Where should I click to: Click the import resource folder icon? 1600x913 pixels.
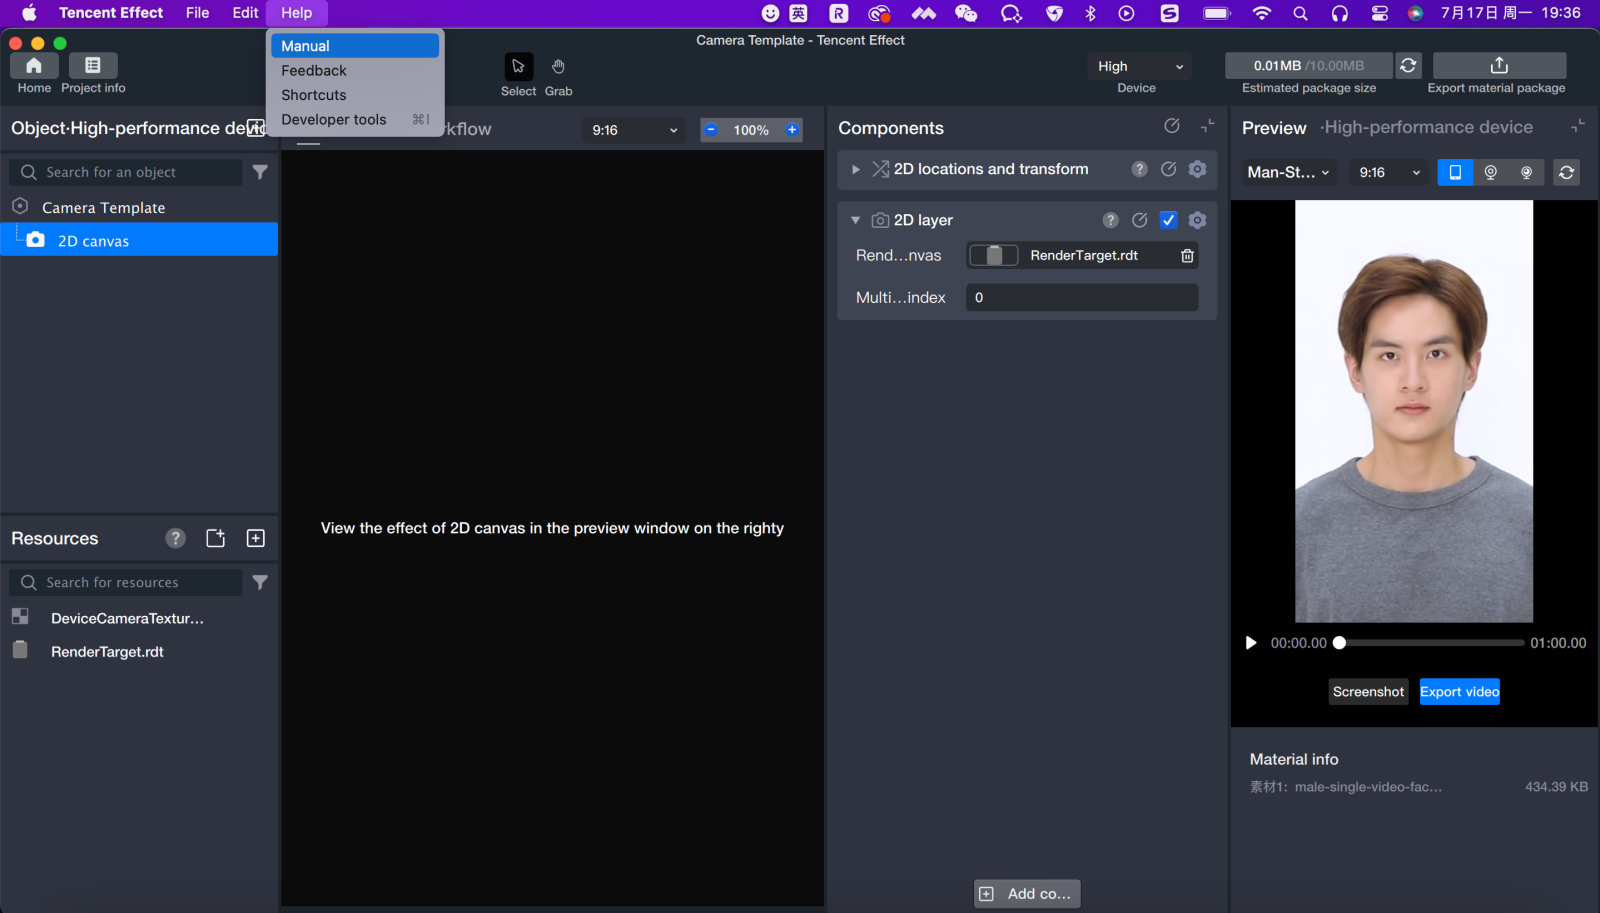[x=215, y=538]
